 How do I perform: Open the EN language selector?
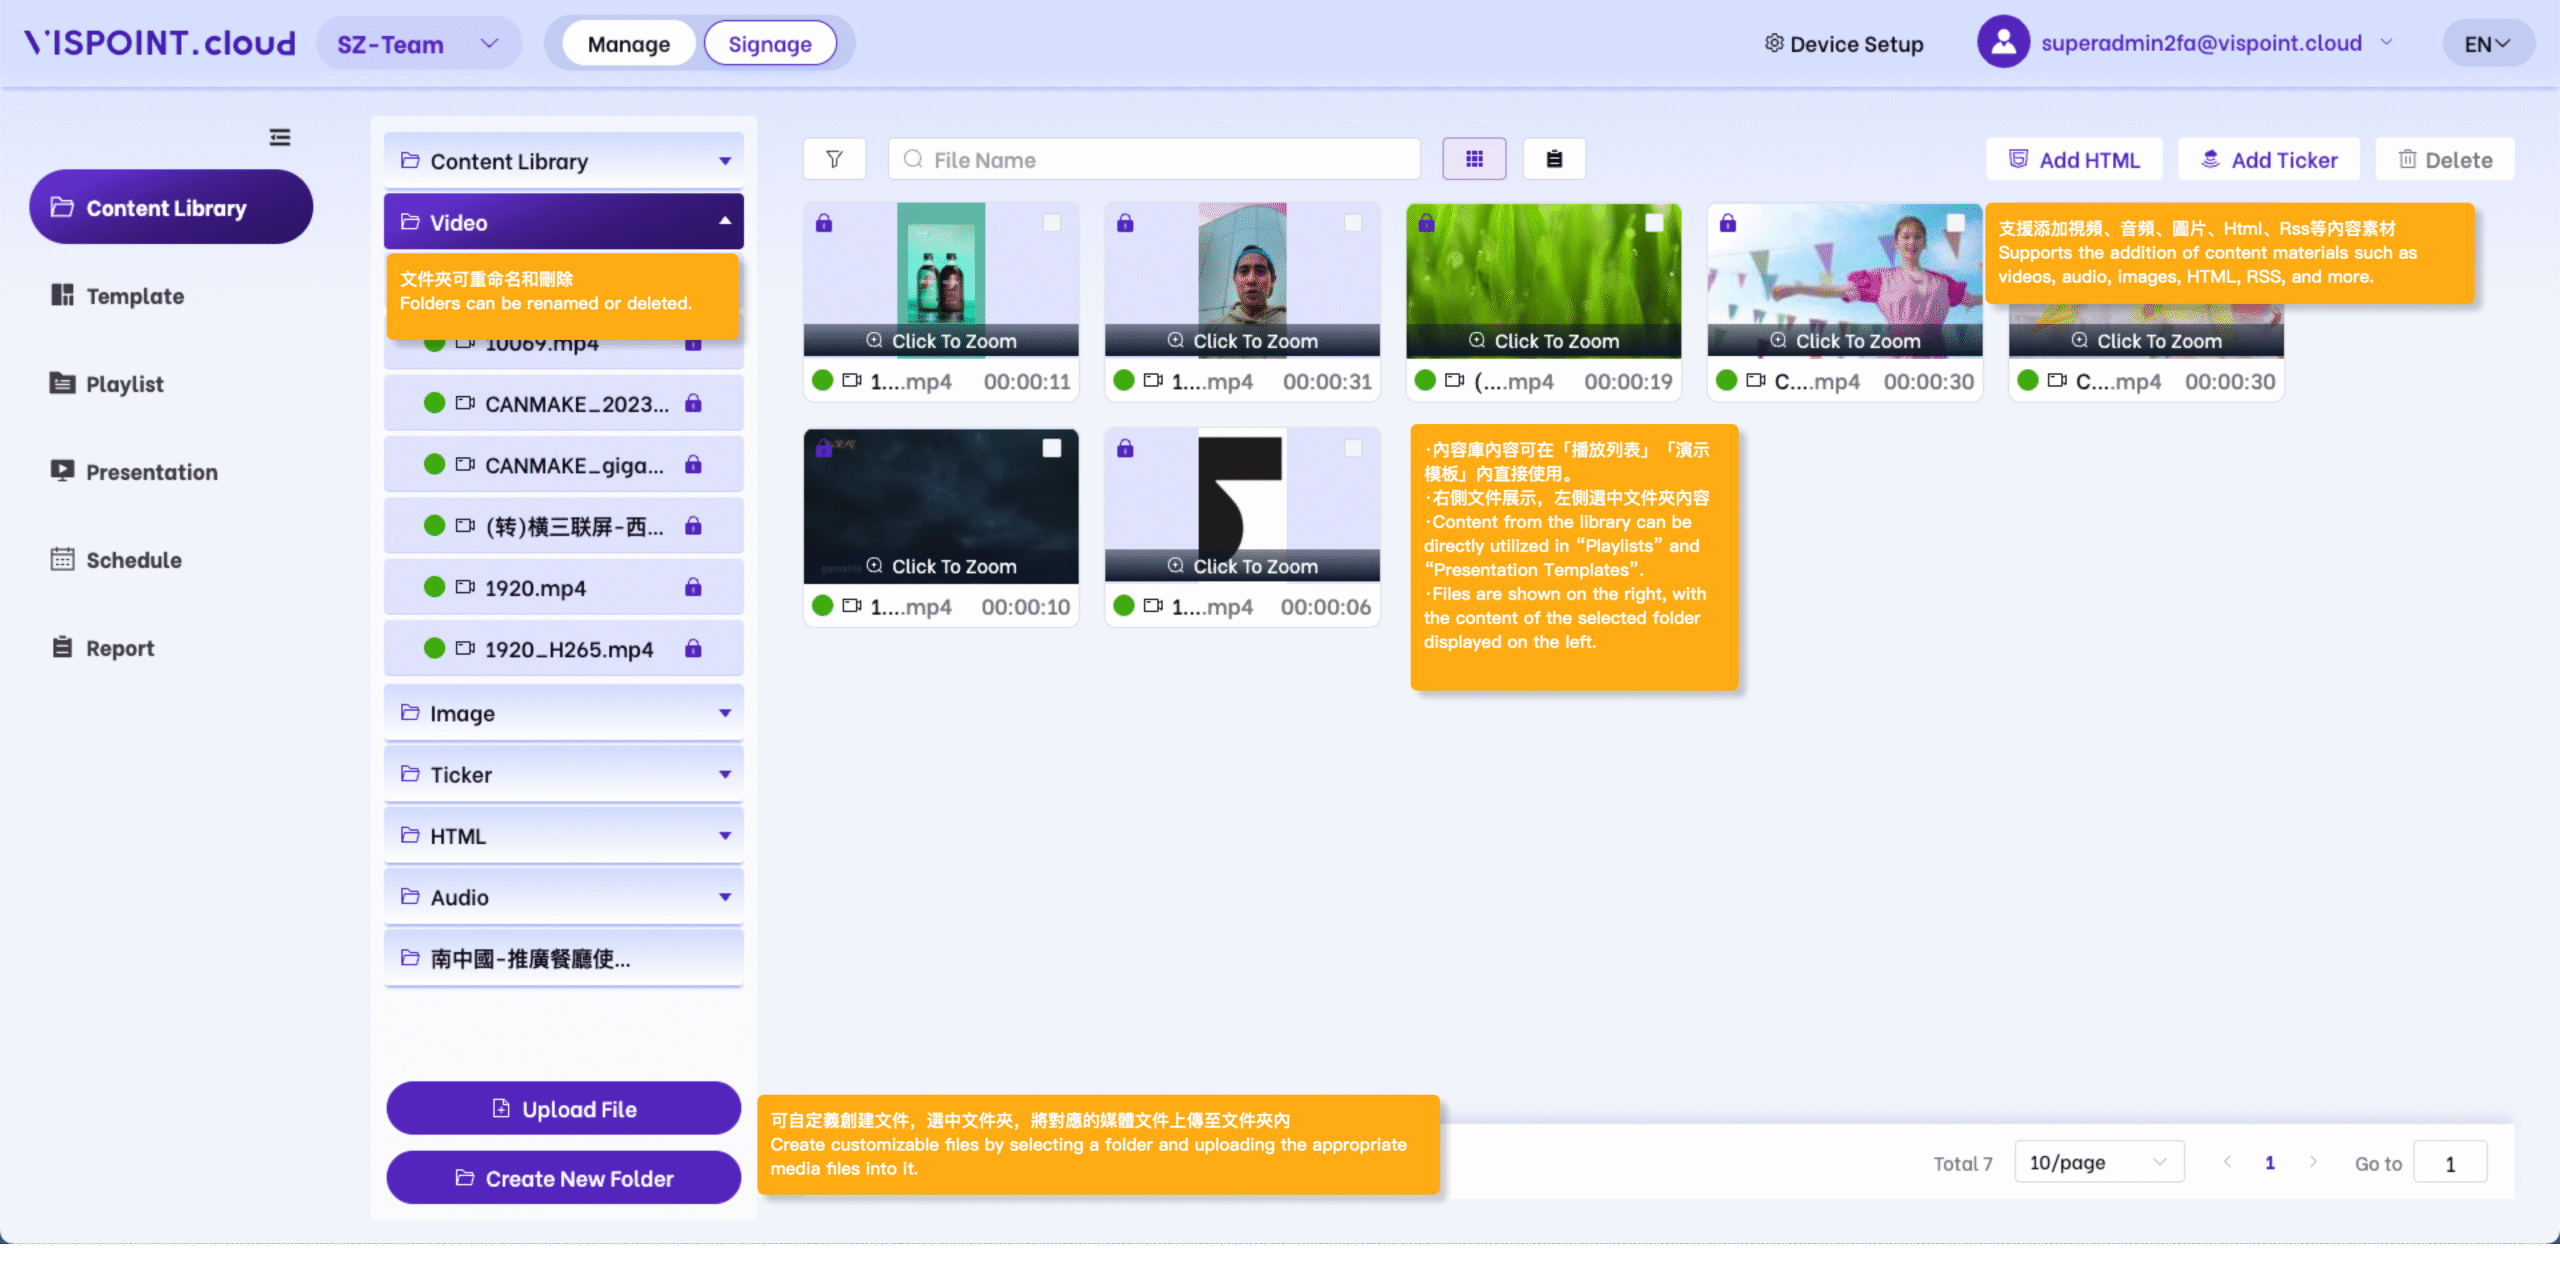point(2487,44)
